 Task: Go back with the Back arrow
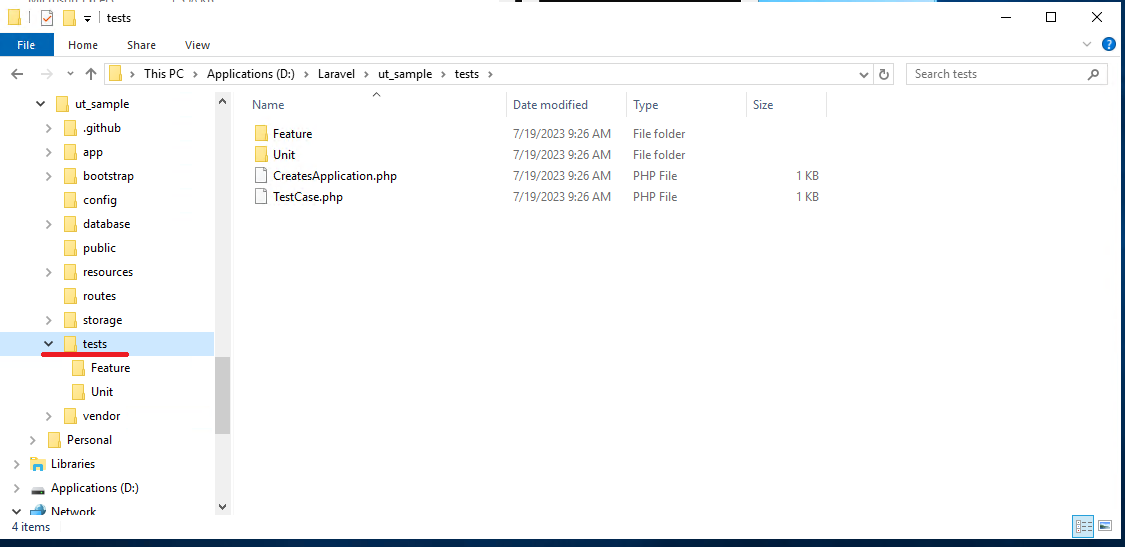(17, 74)
